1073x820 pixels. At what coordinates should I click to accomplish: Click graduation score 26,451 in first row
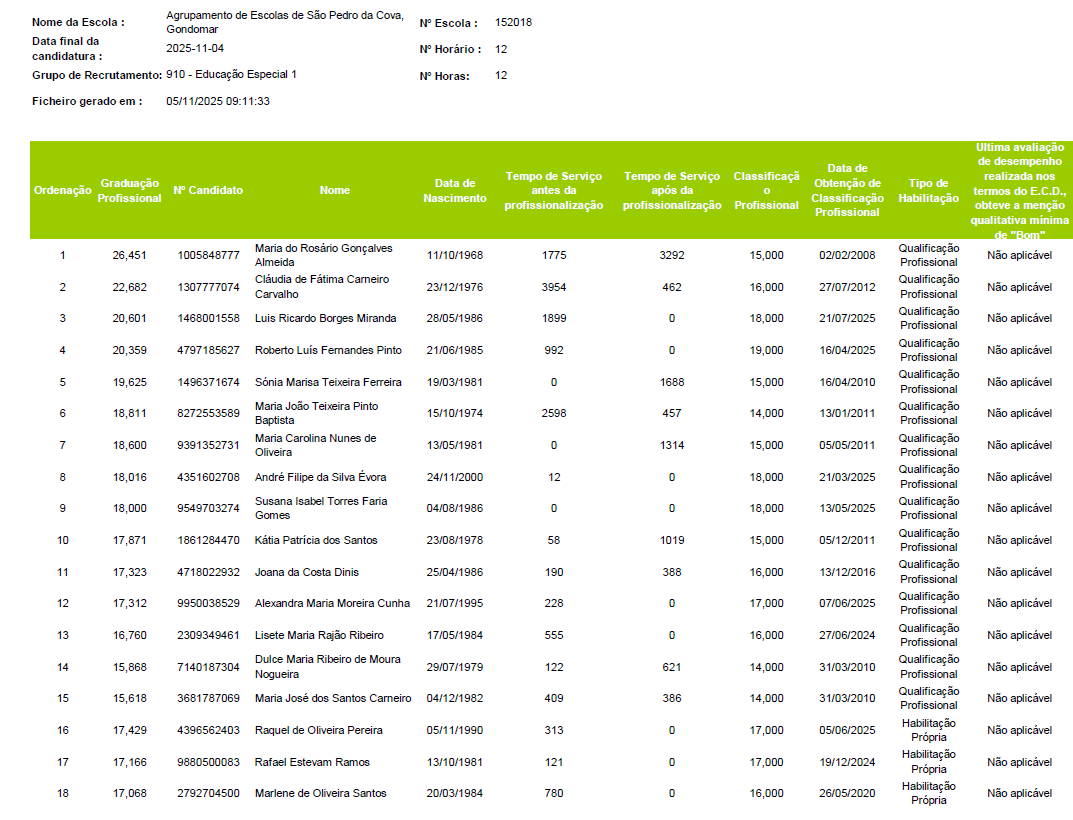pos(129,256)
